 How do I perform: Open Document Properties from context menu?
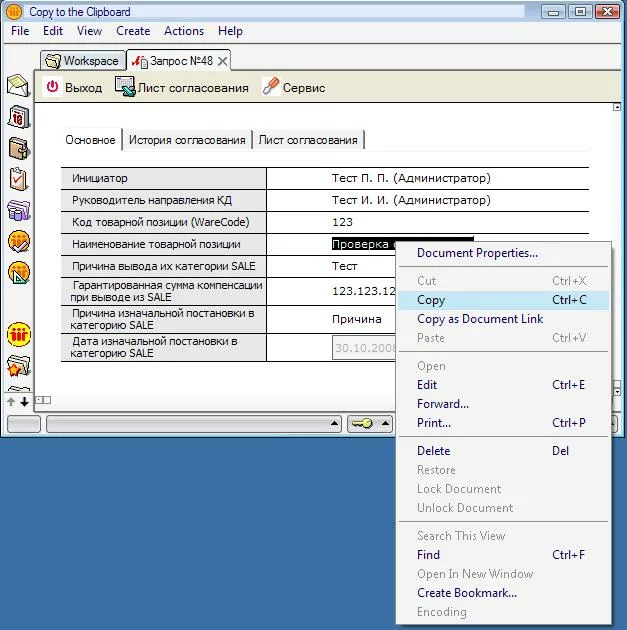click(477, 253)
